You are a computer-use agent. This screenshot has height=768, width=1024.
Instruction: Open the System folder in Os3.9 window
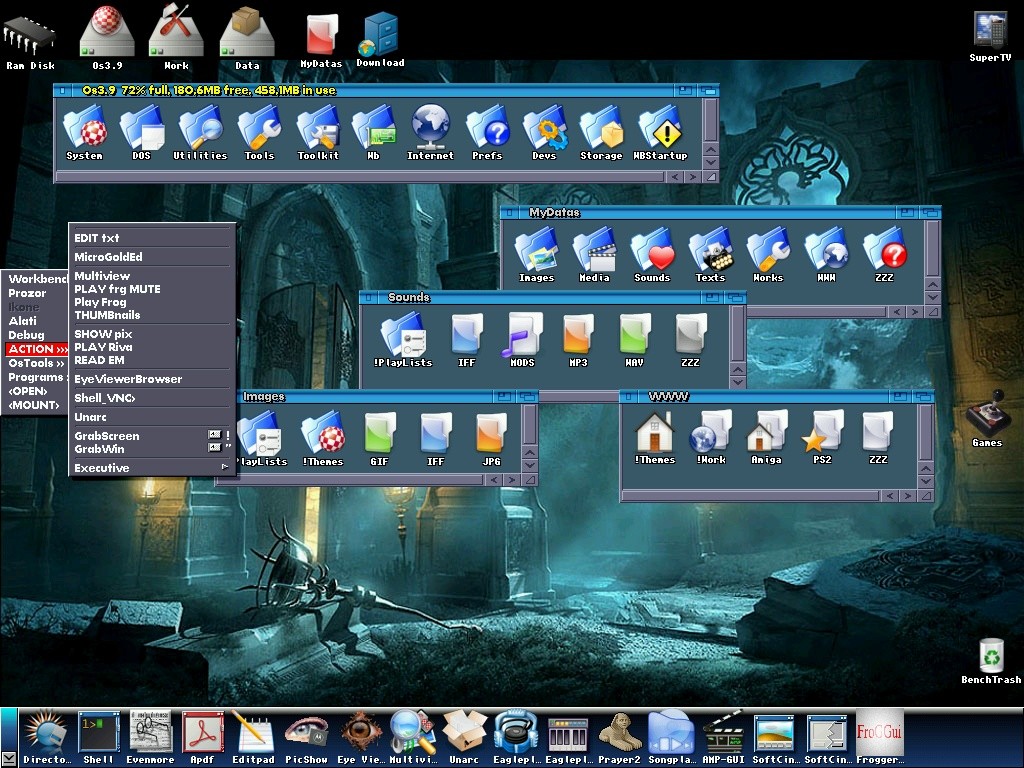coord(84,133)
